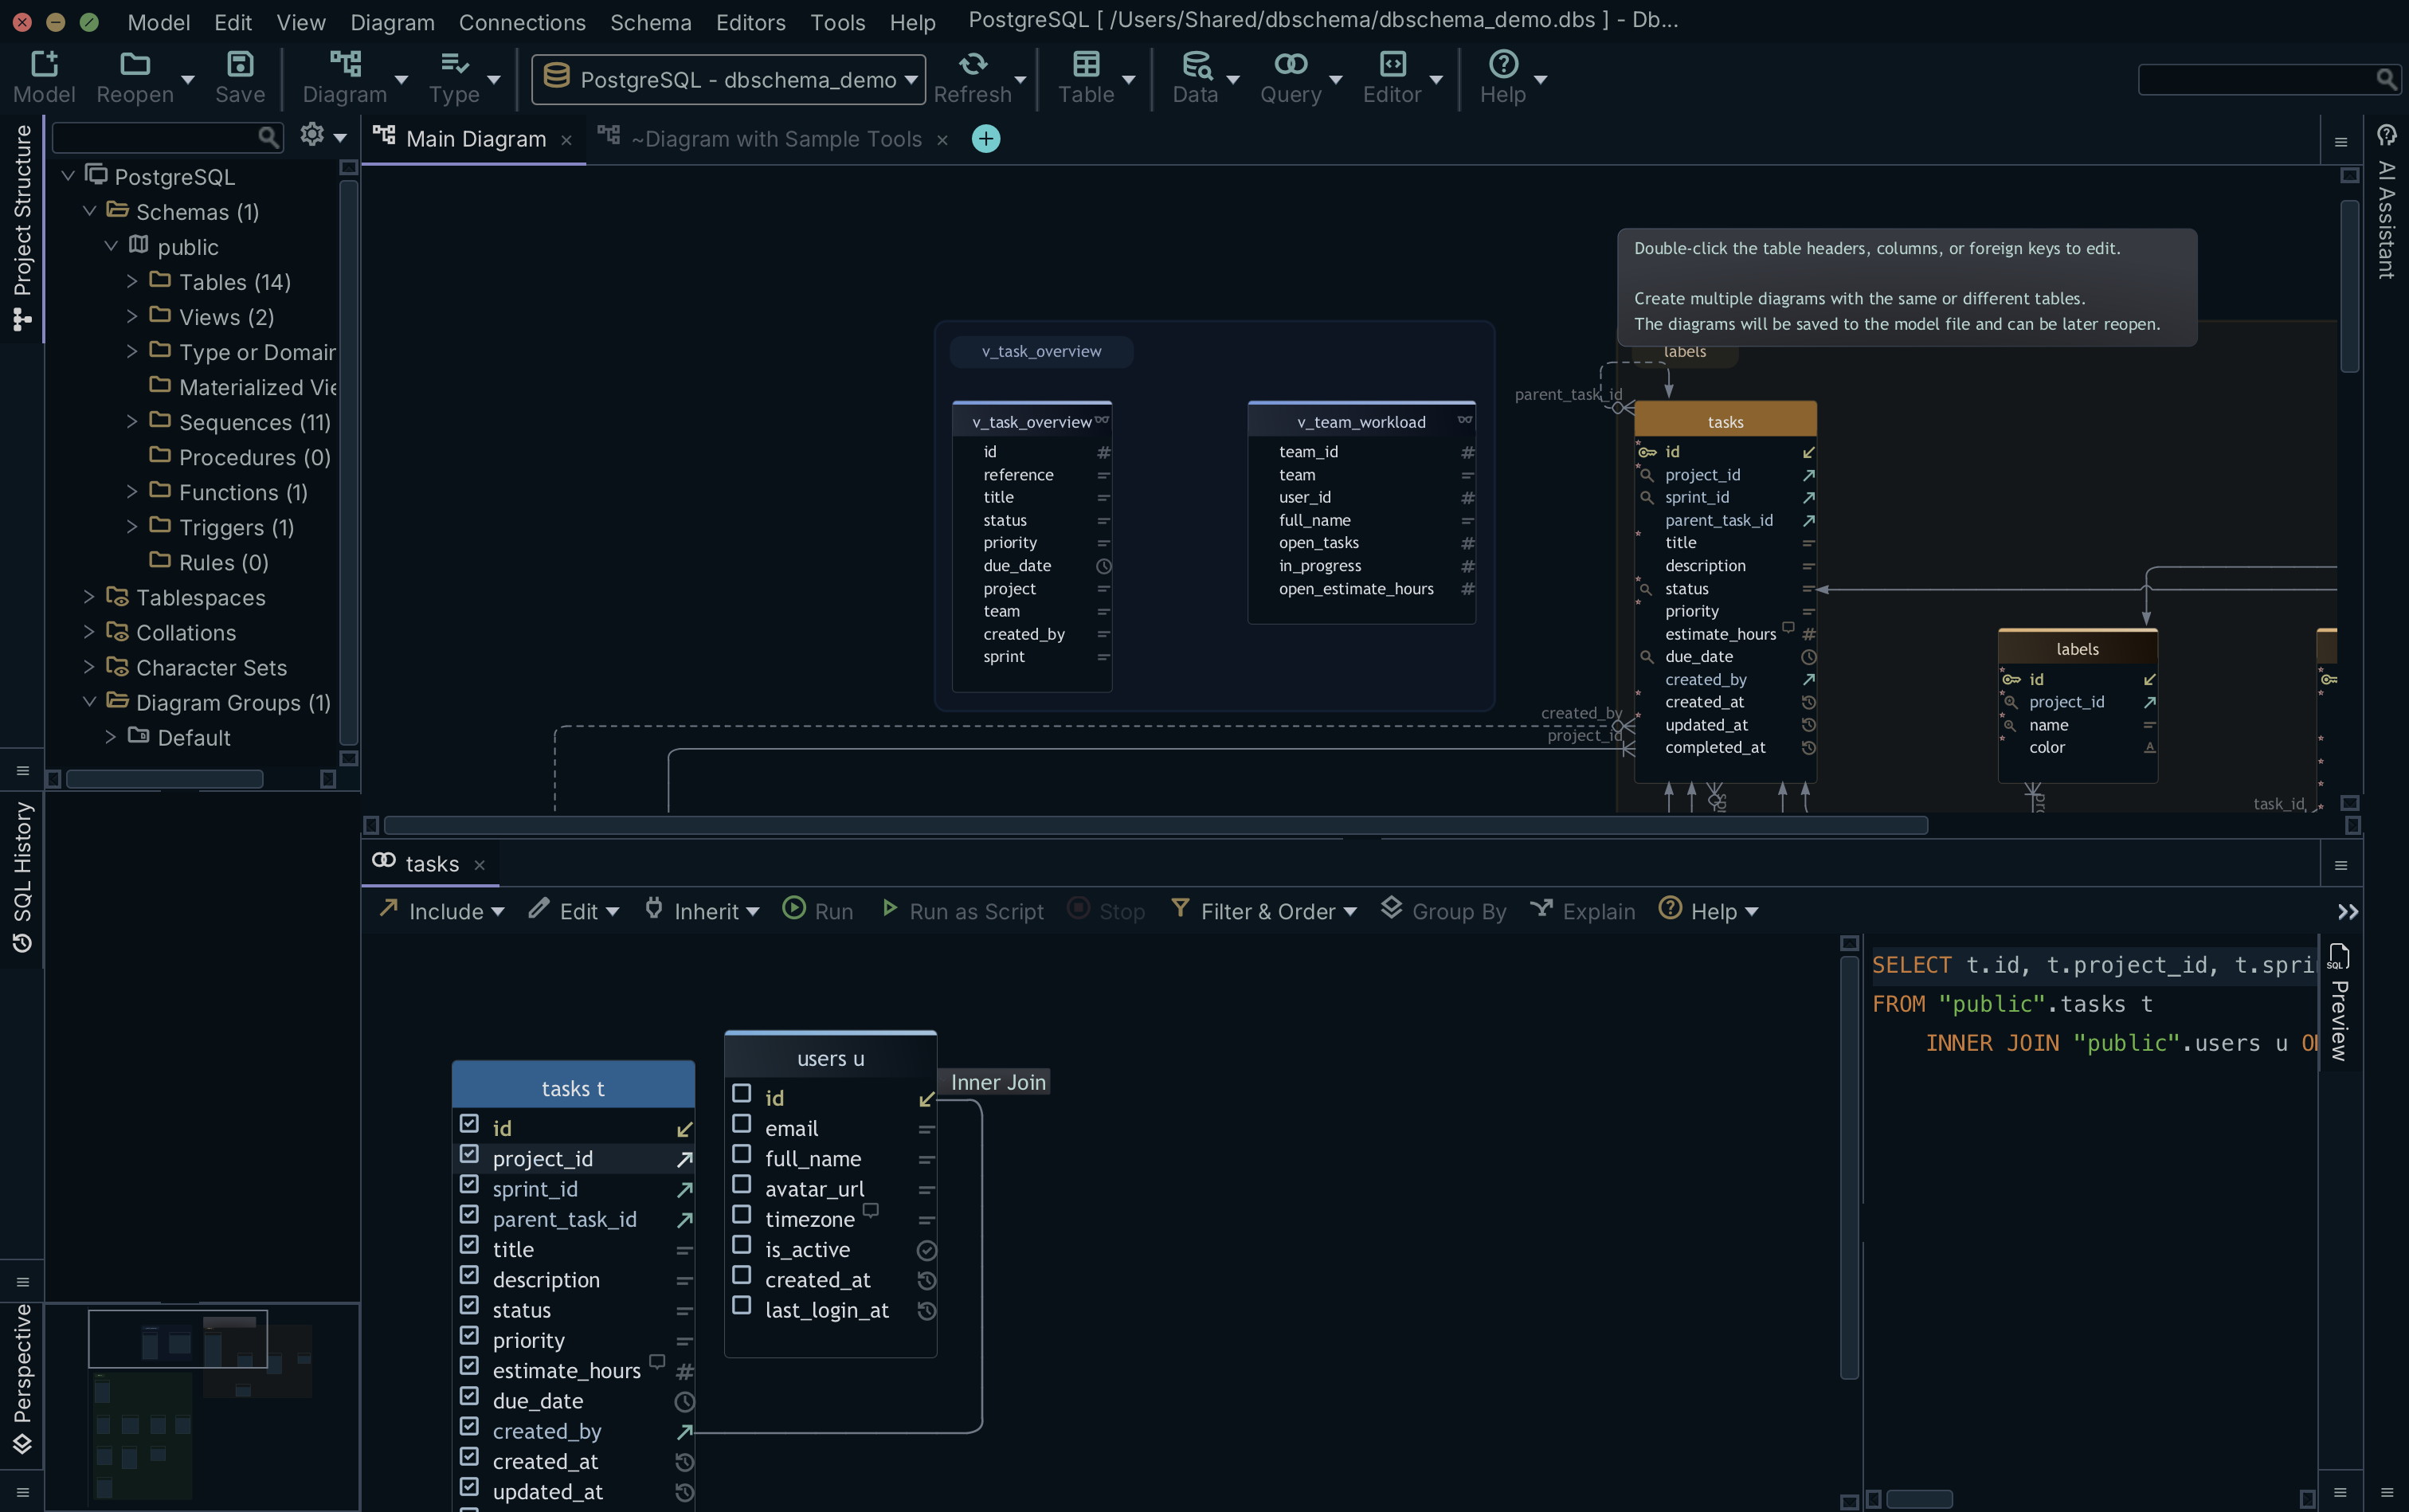Open the Perspective side panel

point(22,1378)
